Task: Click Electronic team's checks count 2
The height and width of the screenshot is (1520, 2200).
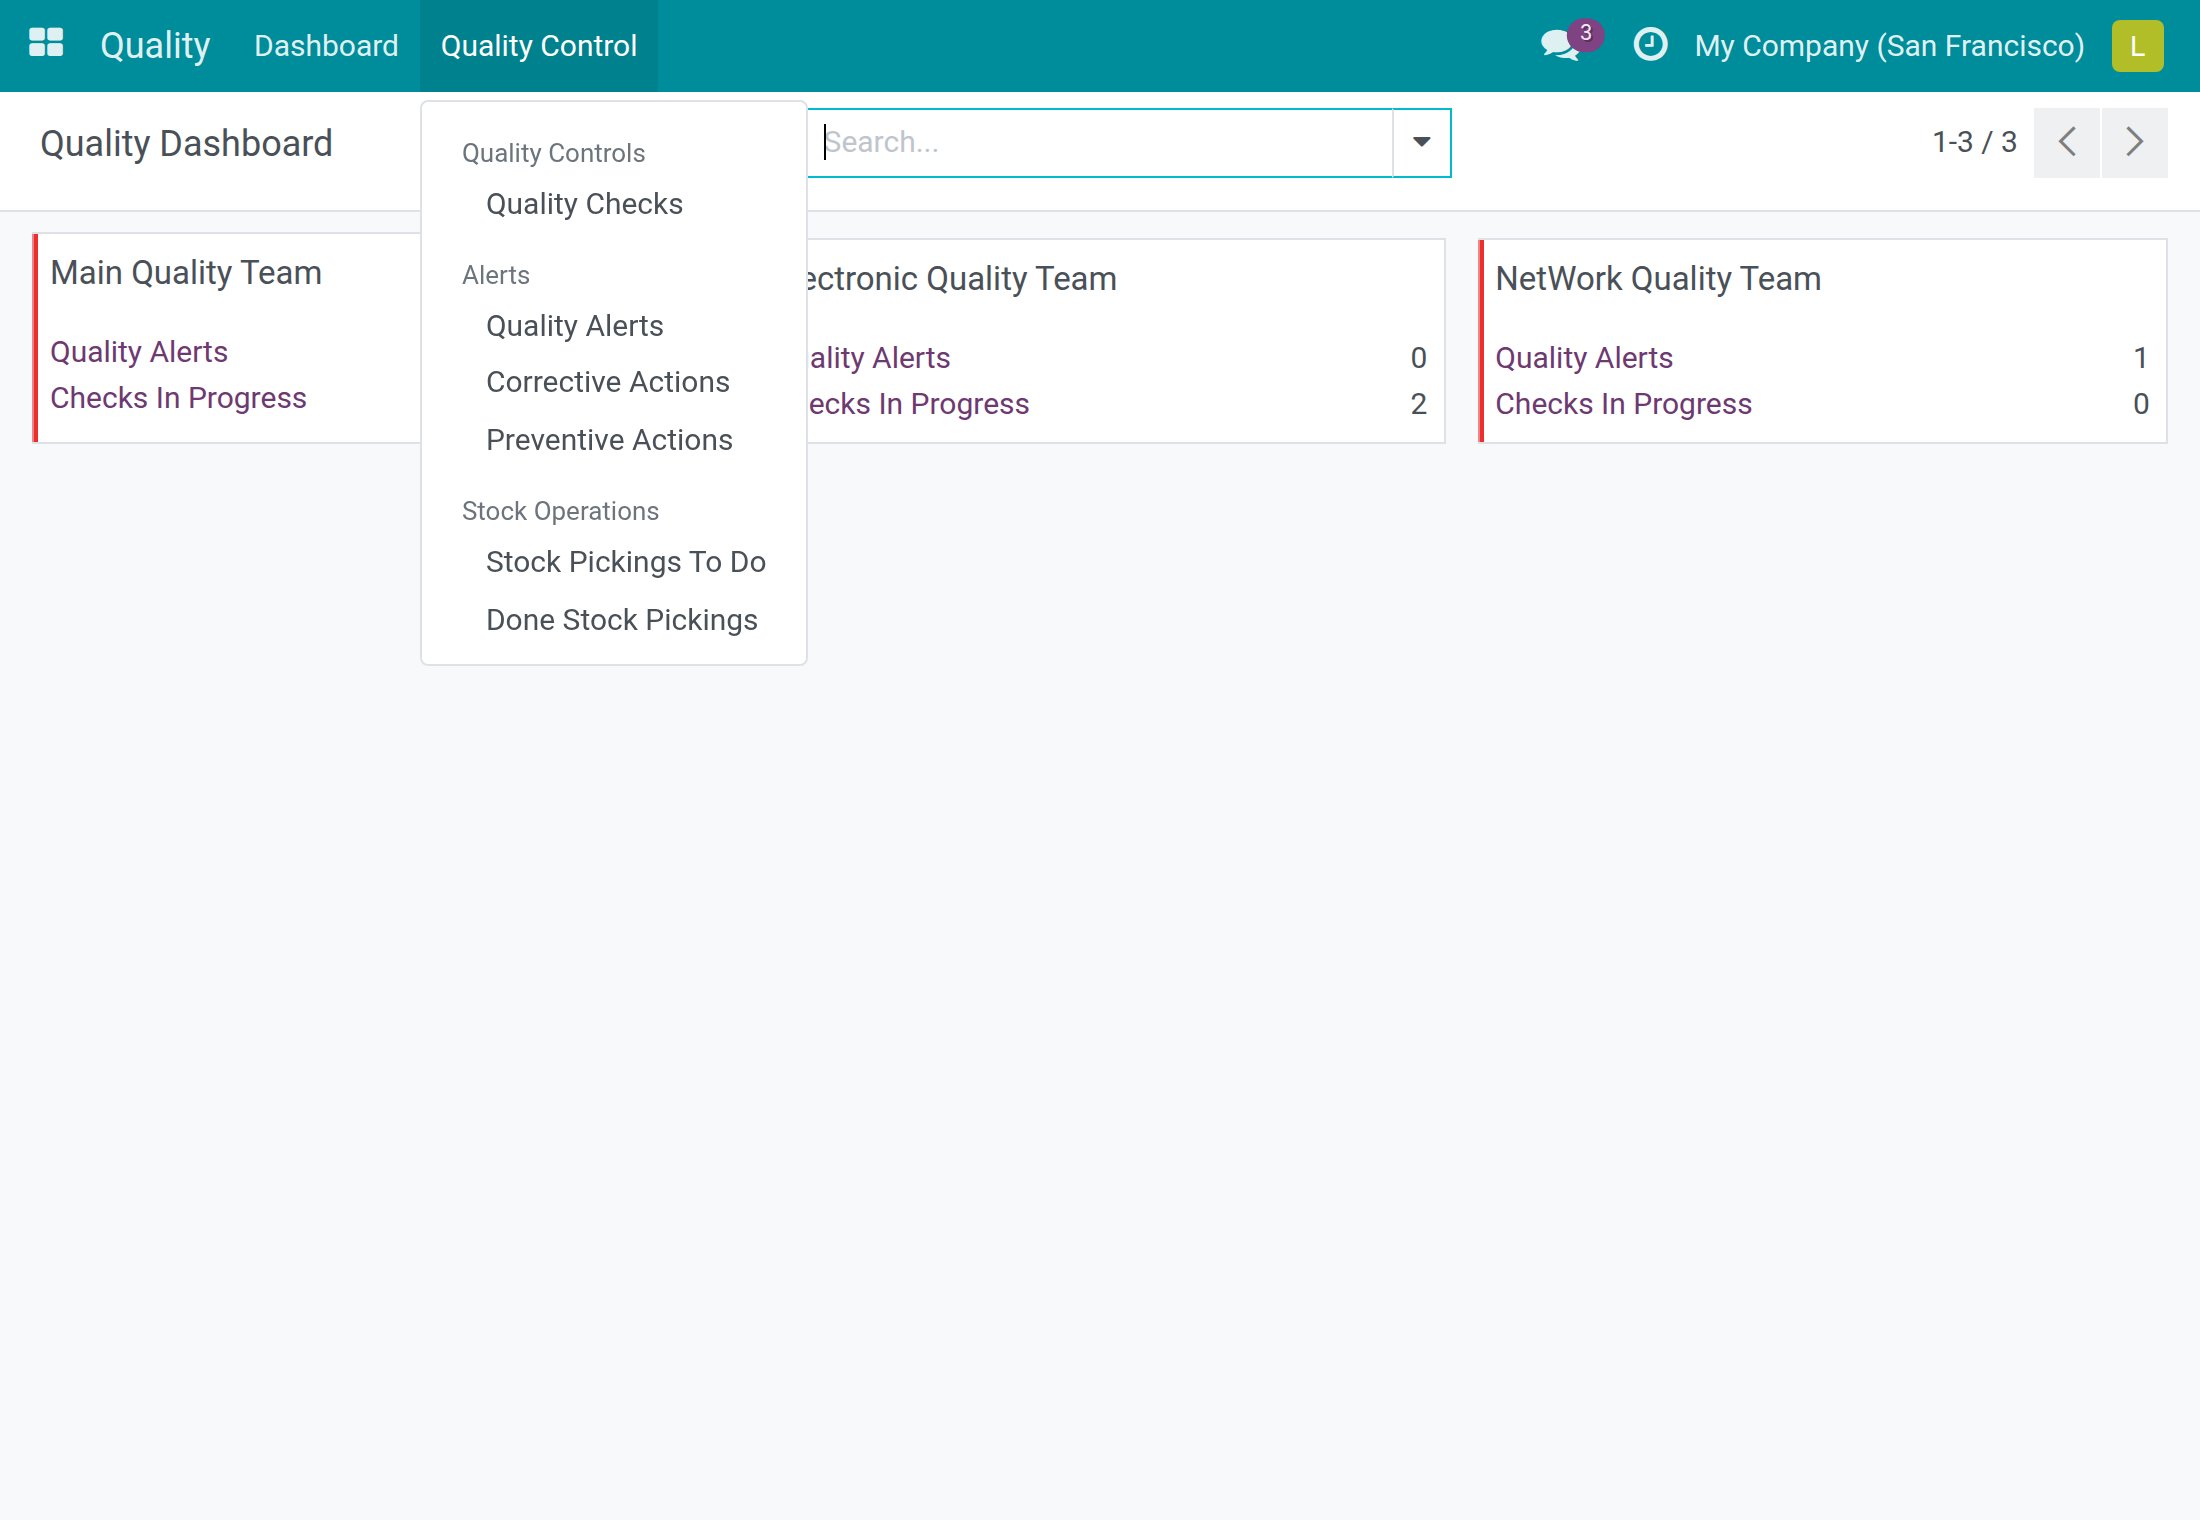Action: (1418, 404)
